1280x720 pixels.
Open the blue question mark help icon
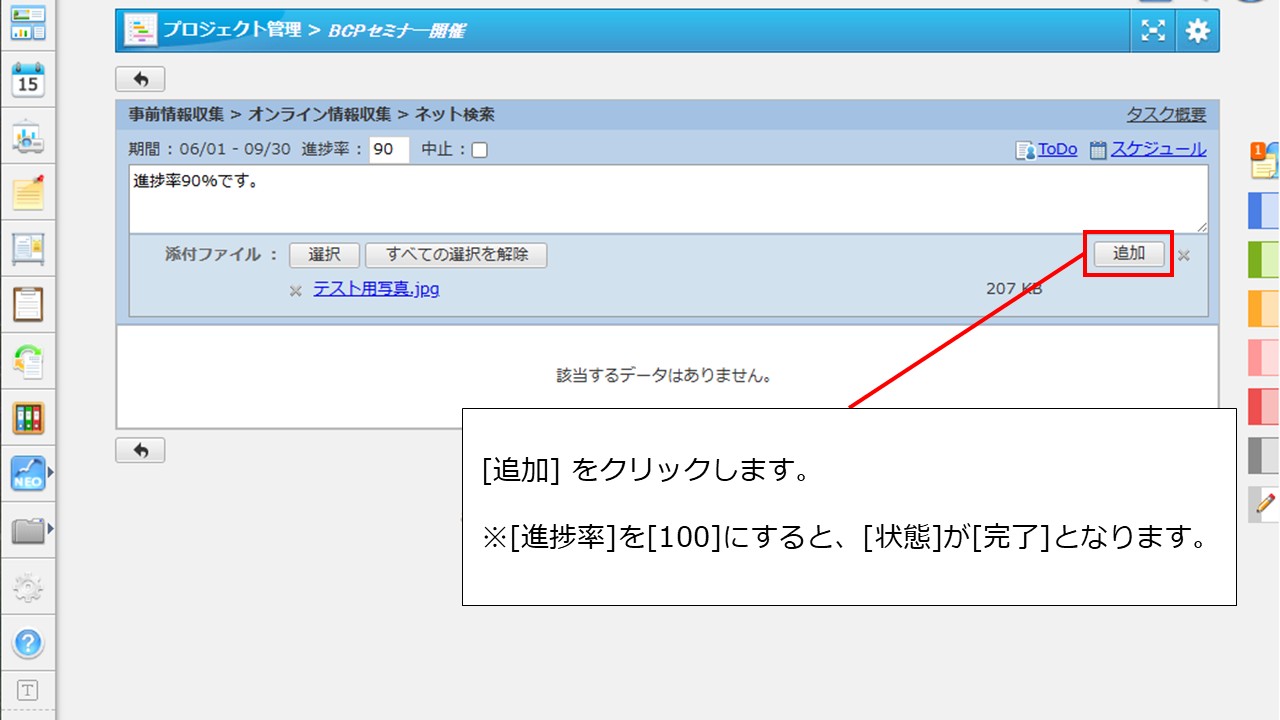pyautogui.click(x=28, y=642)
